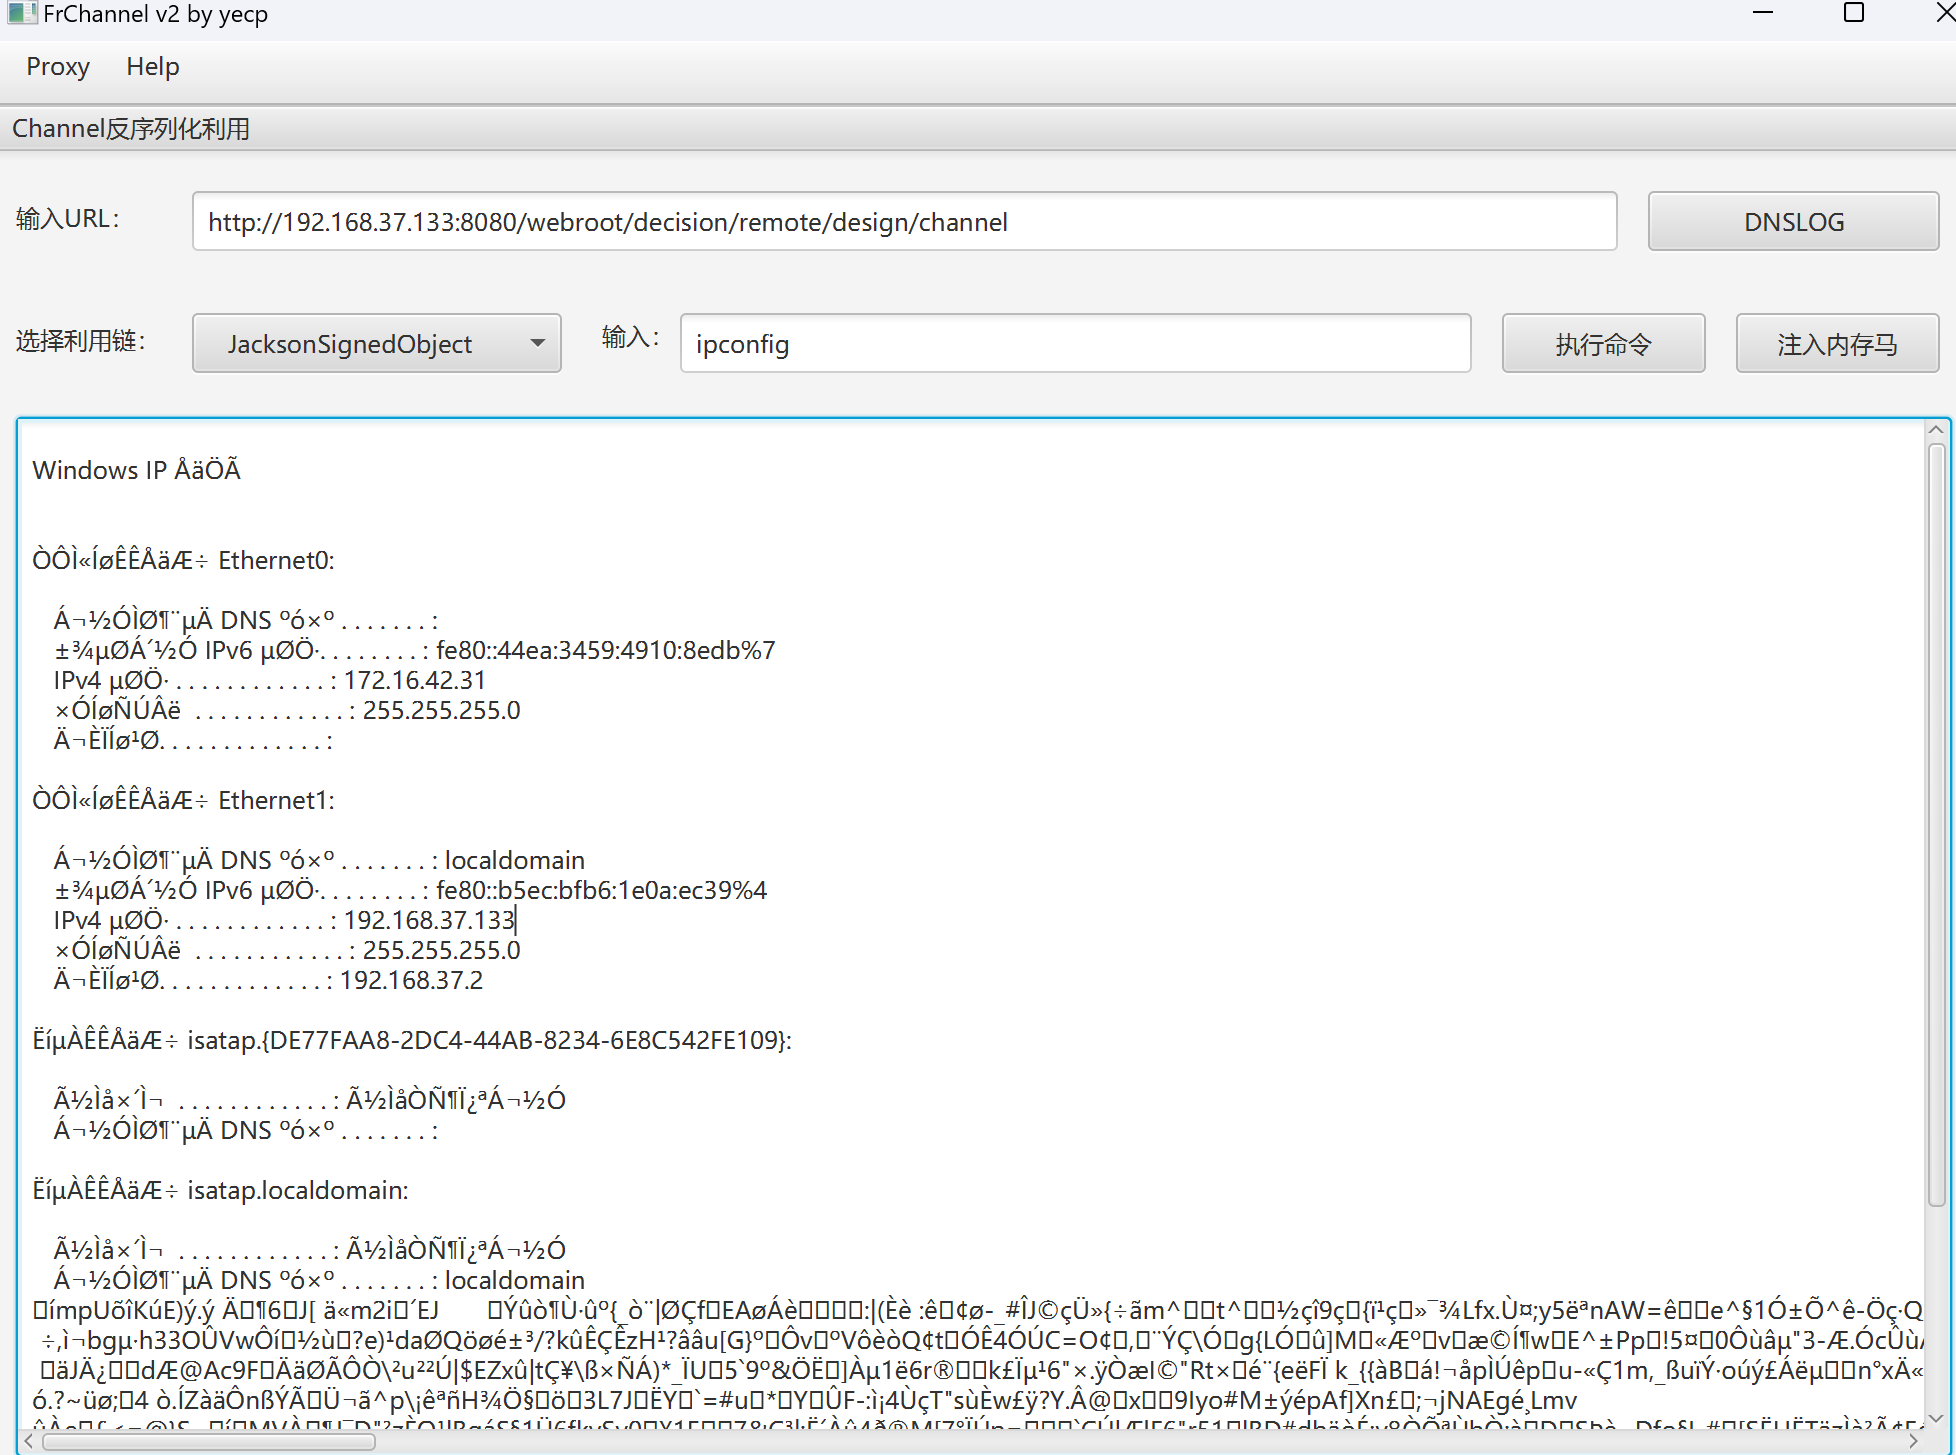Click horizontal scrollbar right arrow
The image size is (1956, 1455).
tap(1912, 1441)
